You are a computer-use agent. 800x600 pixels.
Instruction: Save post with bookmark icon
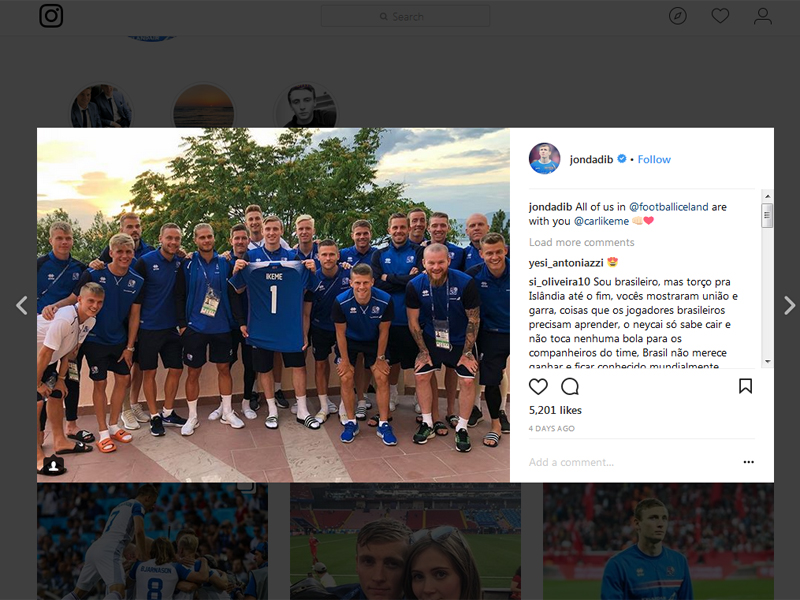tap(745, 386)
